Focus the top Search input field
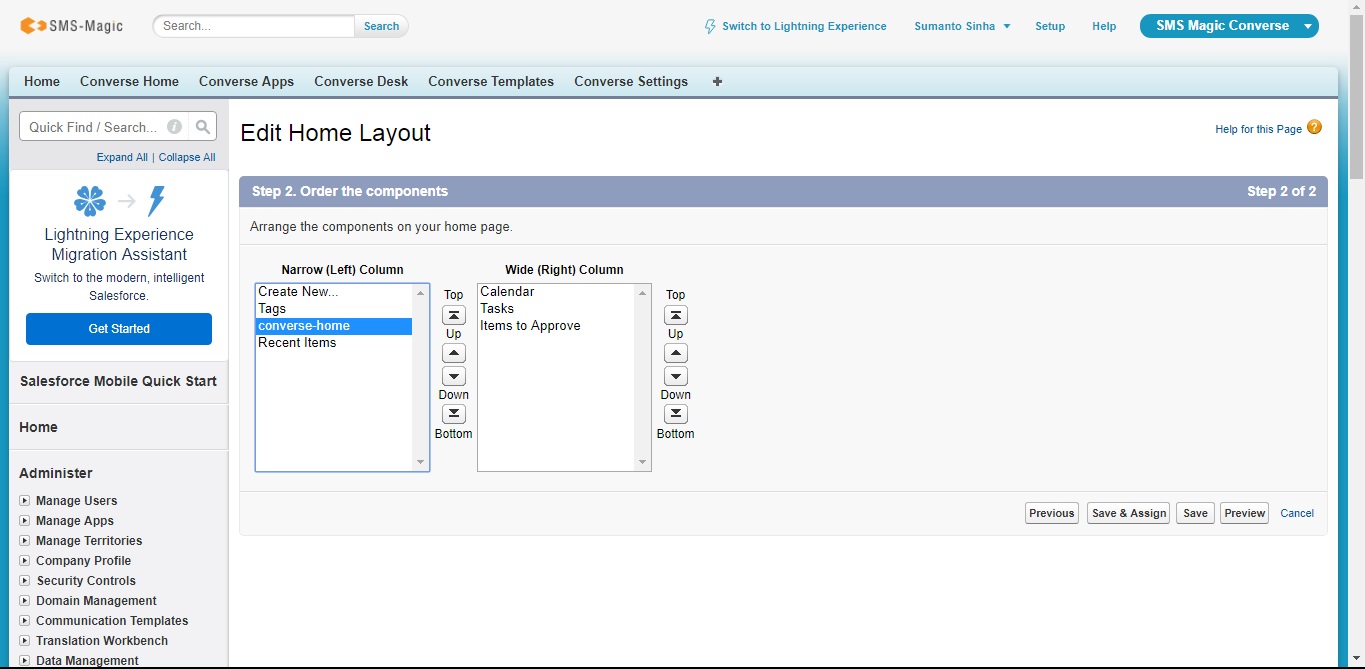 pyautogui.click(x=254, y=26)
